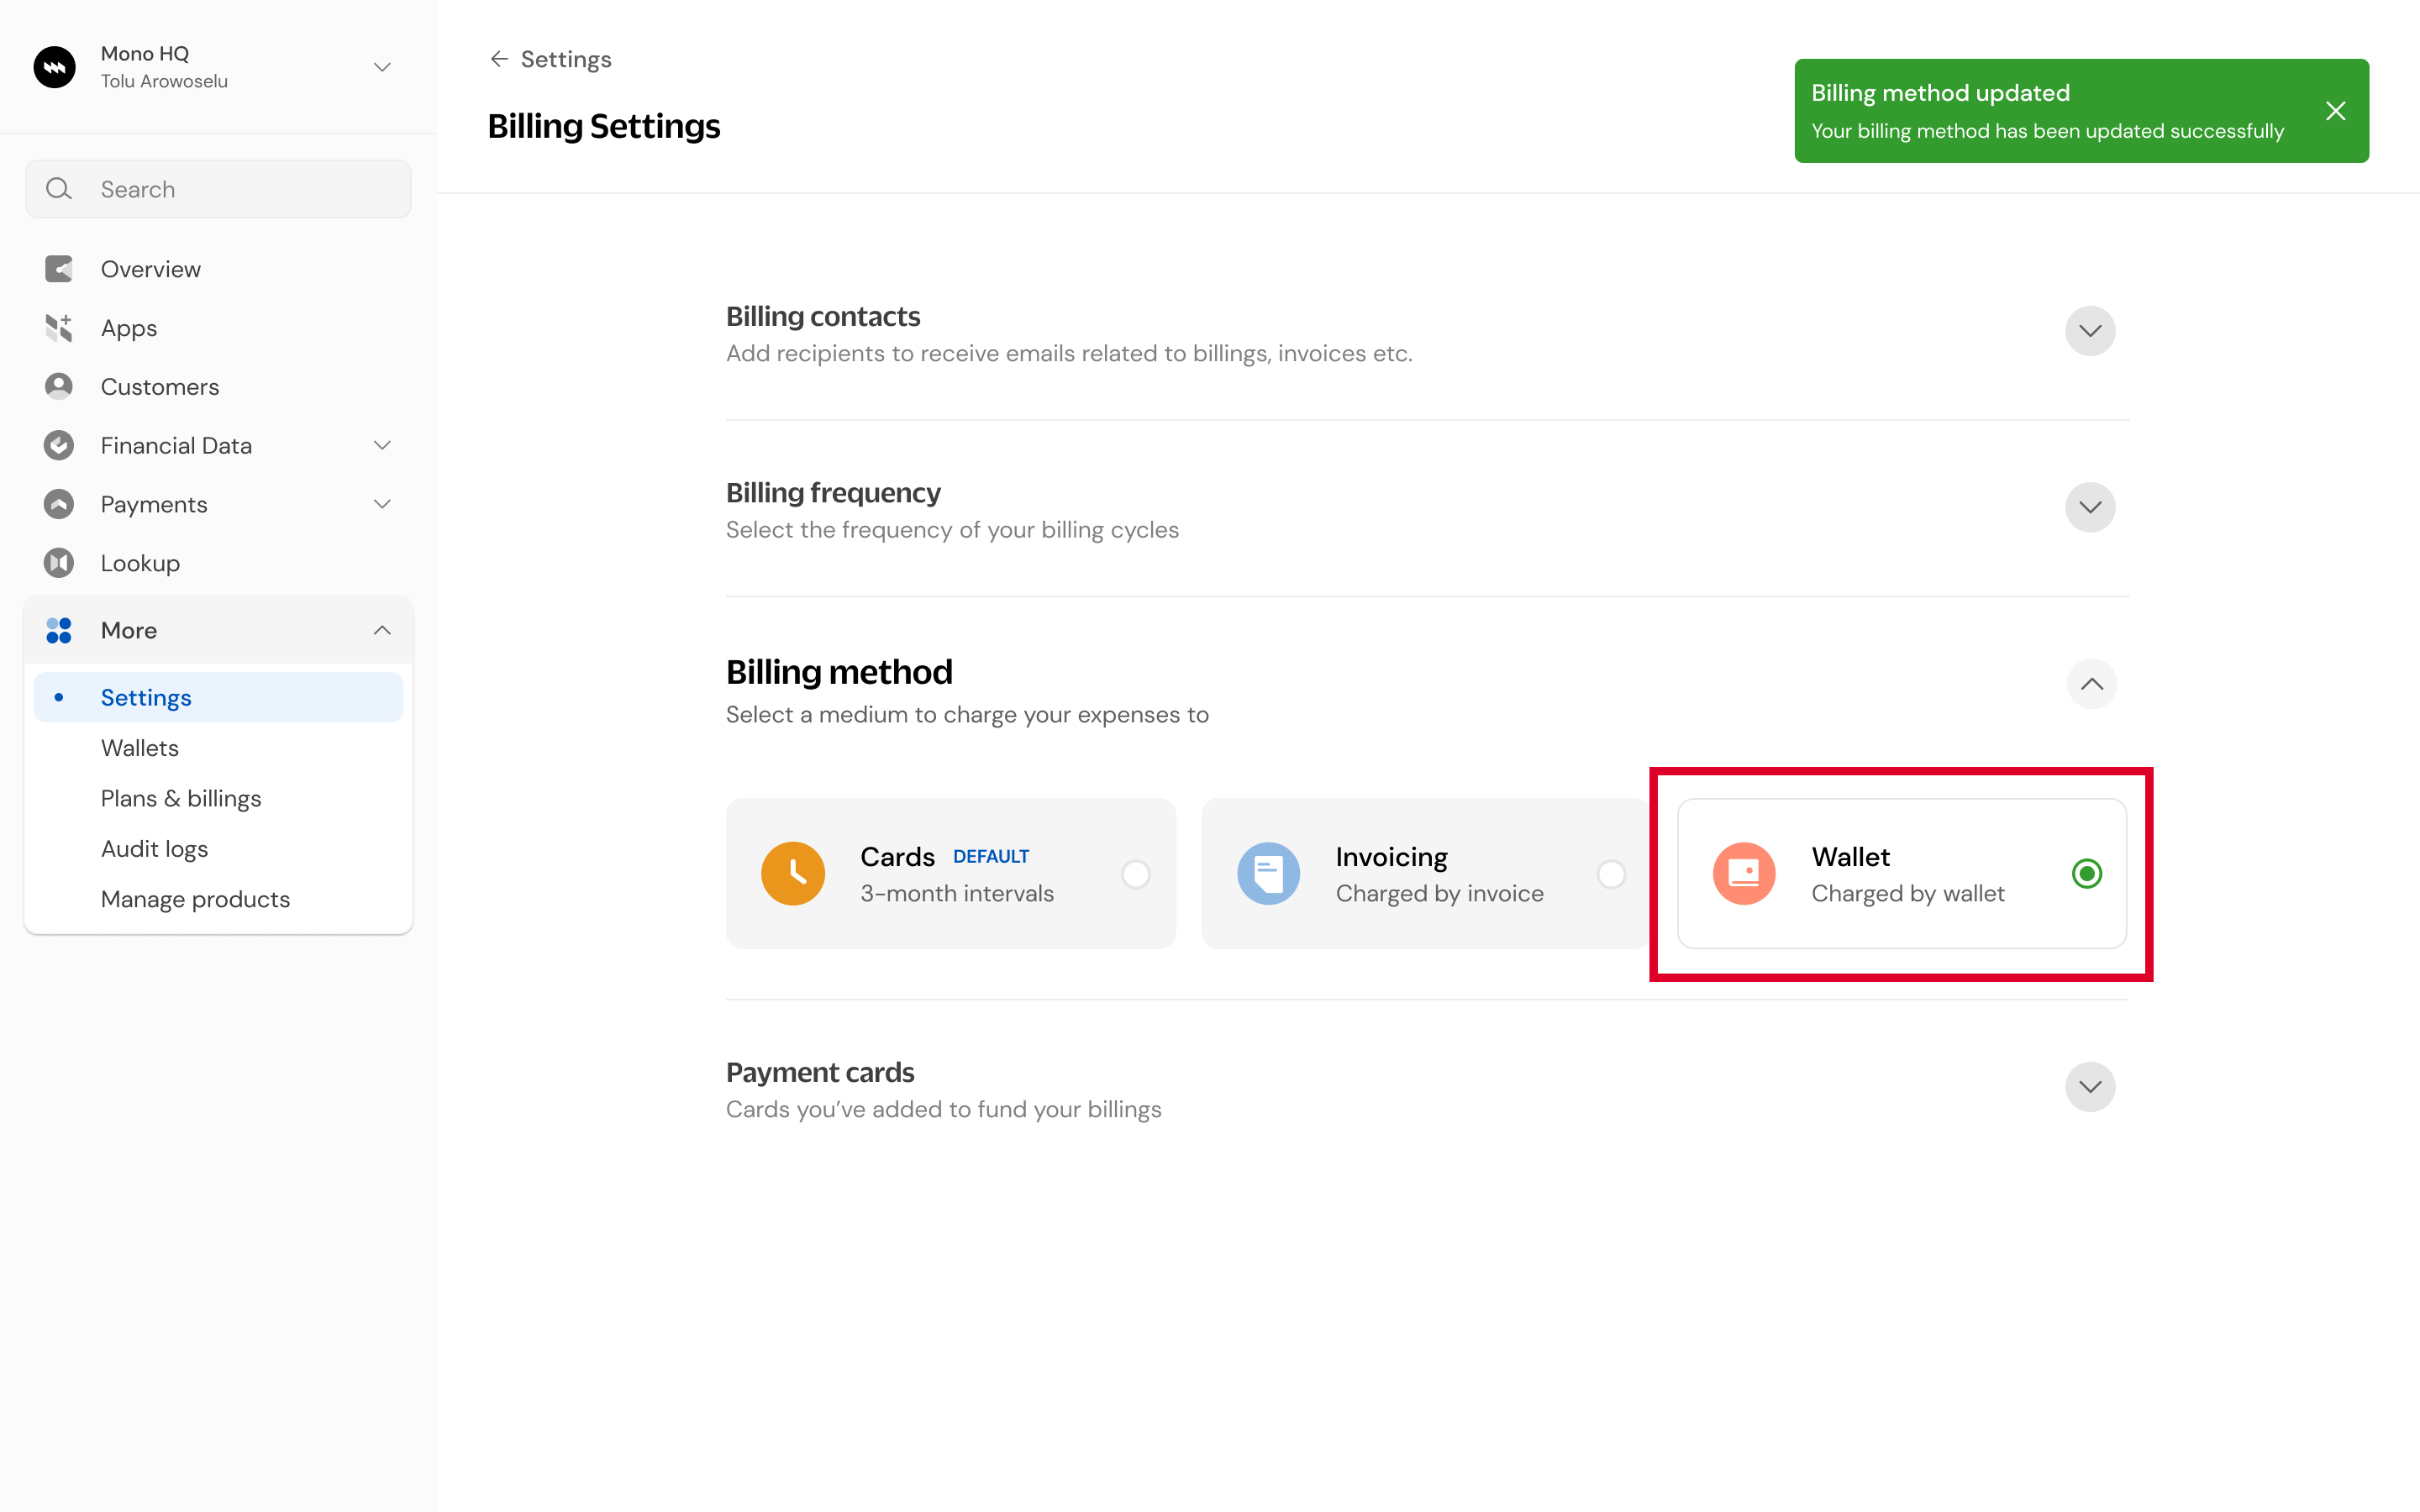
Task: Click the Financial Data icon
Action: tap(59, 445)
